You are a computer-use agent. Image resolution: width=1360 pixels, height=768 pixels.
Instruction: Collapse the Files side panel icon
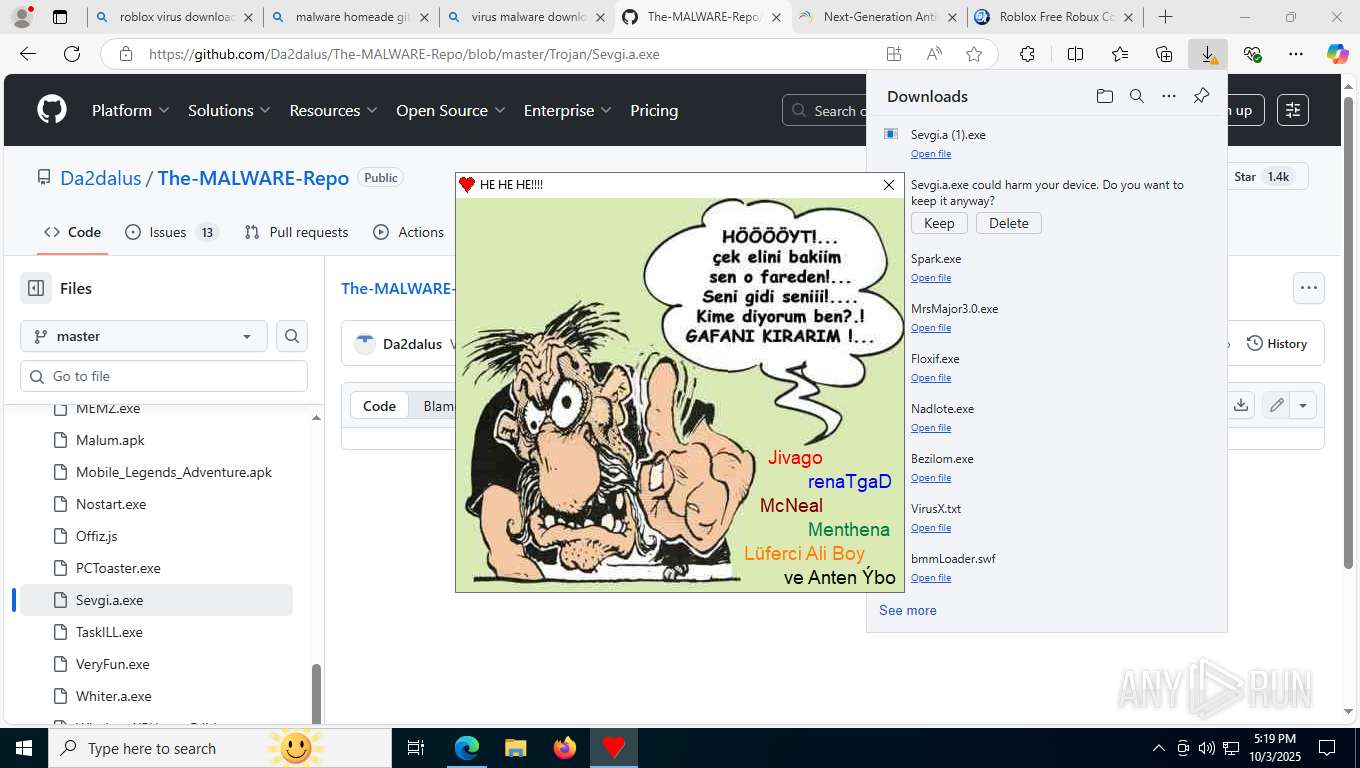(36, 288)
